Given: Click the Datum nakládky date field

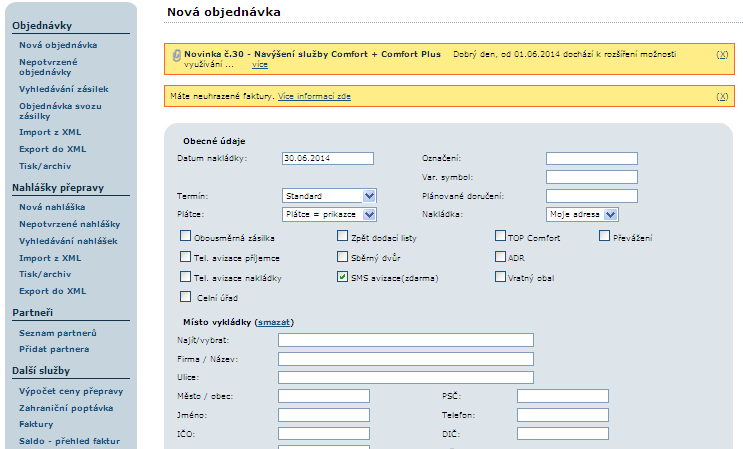Looking at the screenshot, I should (328, 158).
